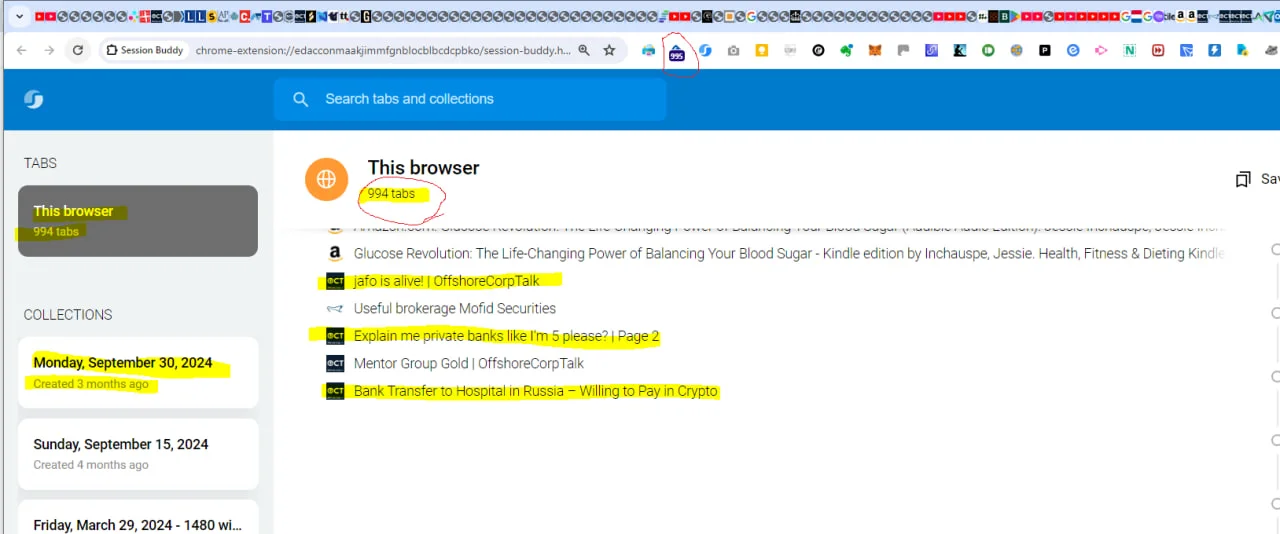Click the orange globe This browser icon
Screen dimensions: 1280x534
point(327,180)
